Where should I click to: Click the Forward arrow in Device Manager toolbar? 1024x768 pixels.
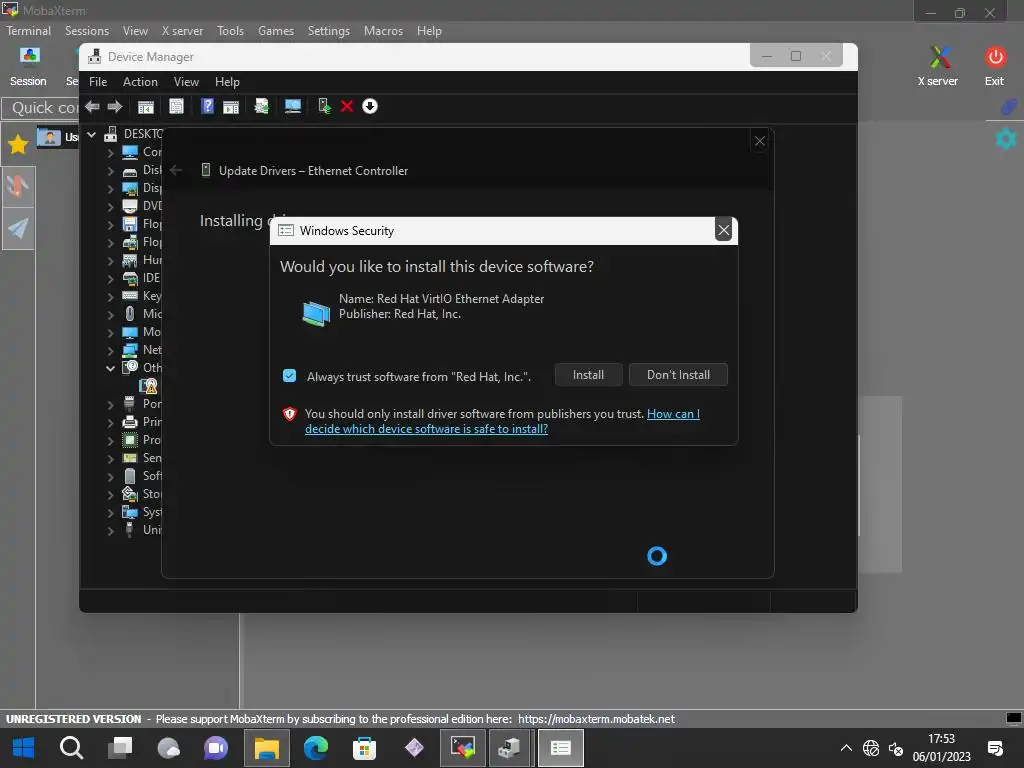pos(115,106)
